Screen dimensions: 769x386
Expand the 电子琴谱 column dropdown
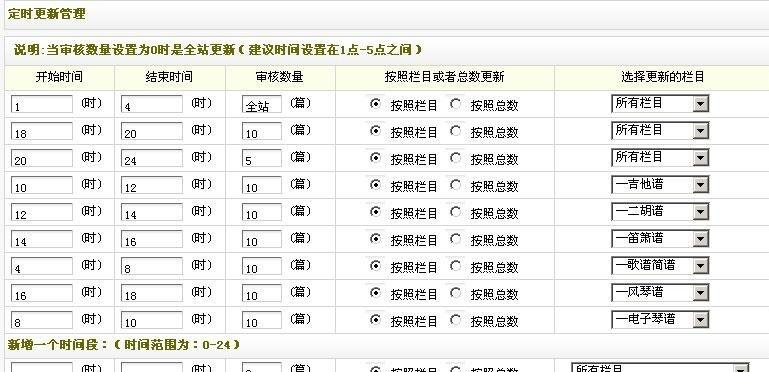(660, 319)
